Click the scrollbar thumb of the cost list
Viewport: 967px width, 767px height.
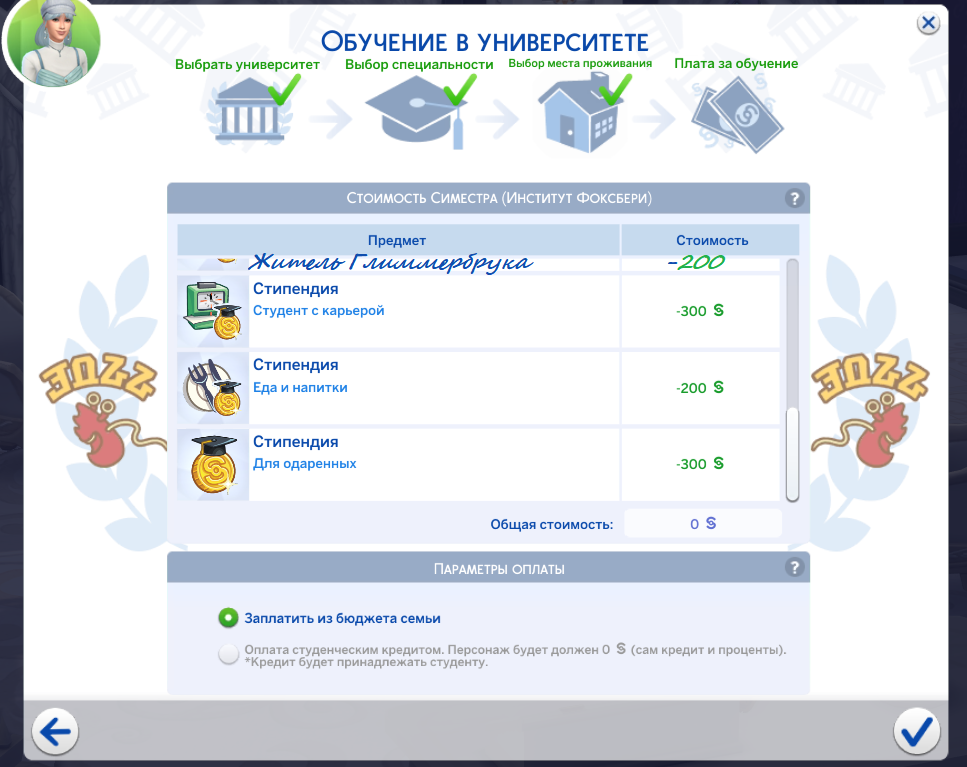pos(792,454)
